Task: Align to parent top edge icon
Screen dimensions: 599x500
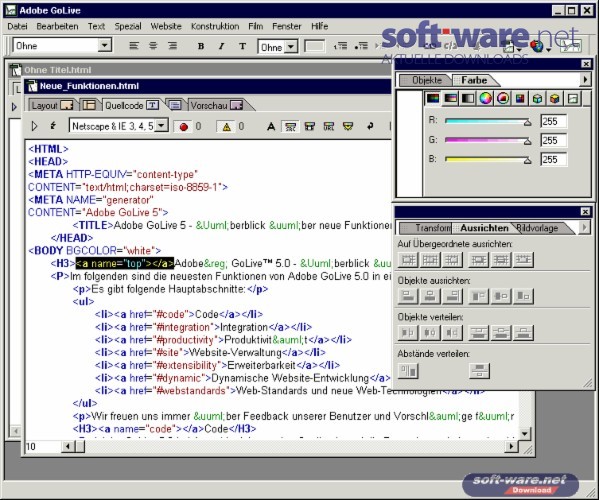Action: [479, 260]
